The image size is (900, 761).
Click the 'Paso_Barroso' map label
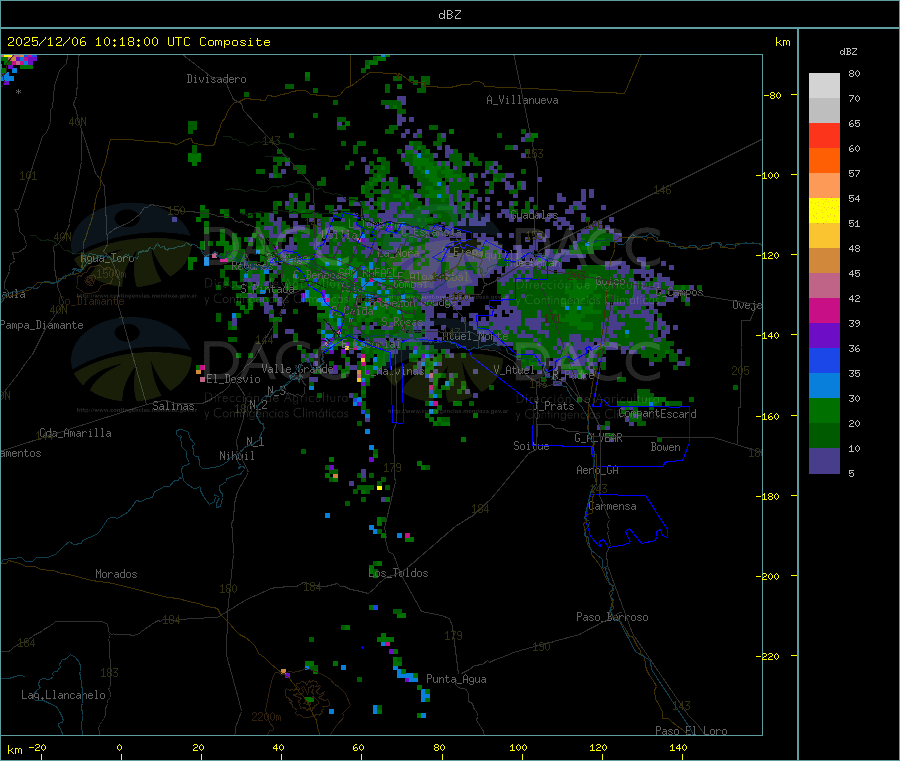[612, 617]
